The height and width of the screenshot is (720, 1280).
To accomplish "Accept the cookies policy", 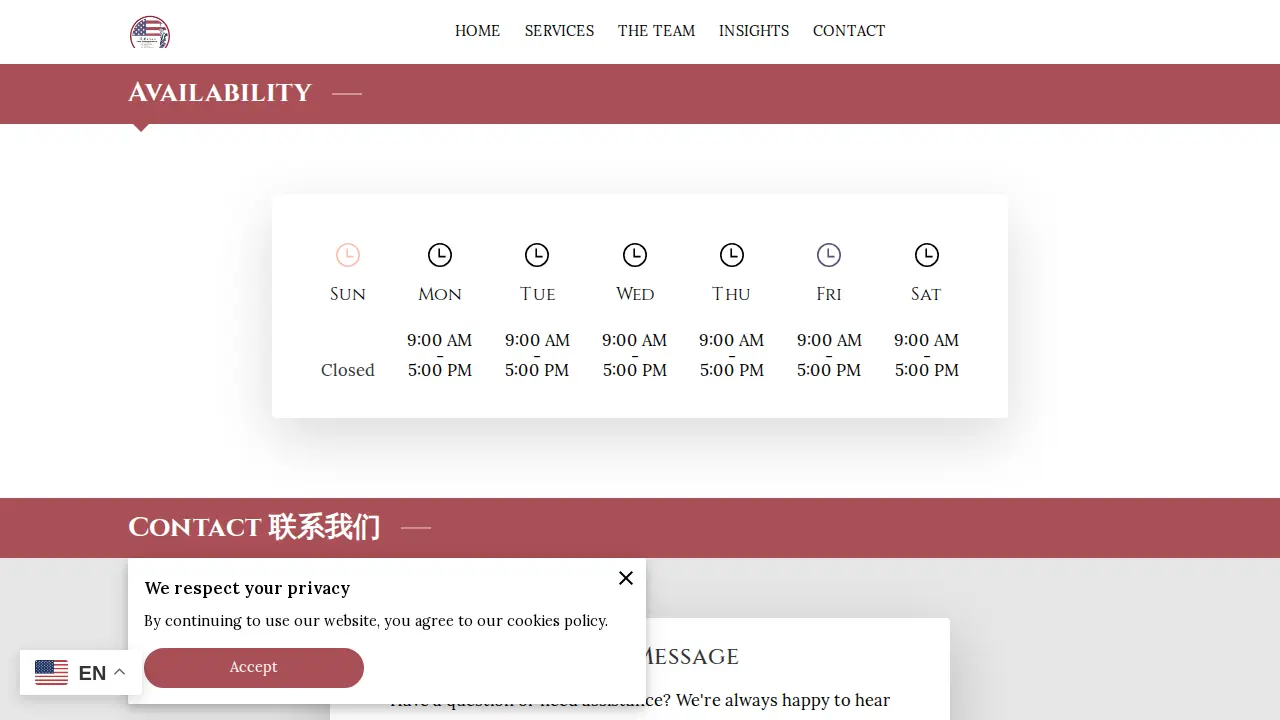I will pyautogui.click(x=254, y=668).
